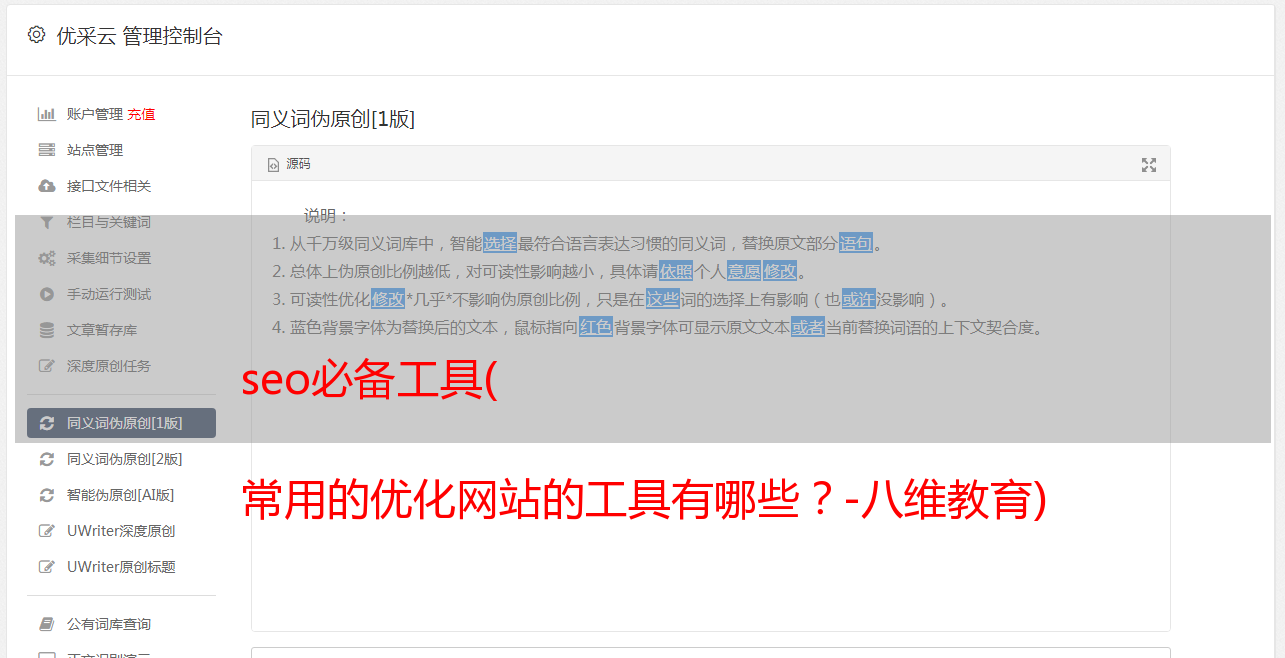Click the 站点管理 server icon
1285x658 pixels.
(46, 150)
